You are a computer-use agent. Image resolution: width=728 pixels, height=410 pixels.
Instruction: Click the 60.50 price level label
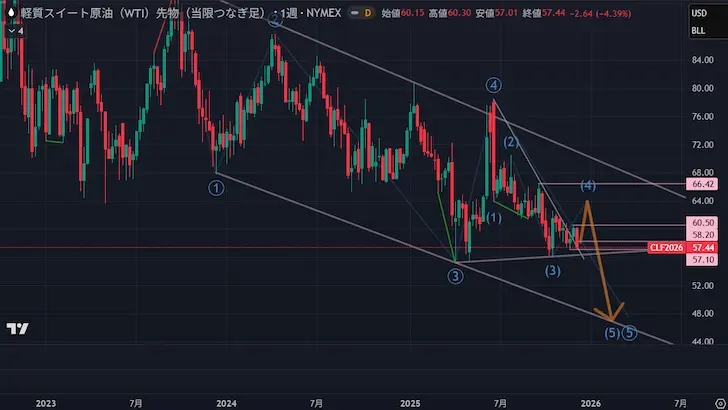702,222
